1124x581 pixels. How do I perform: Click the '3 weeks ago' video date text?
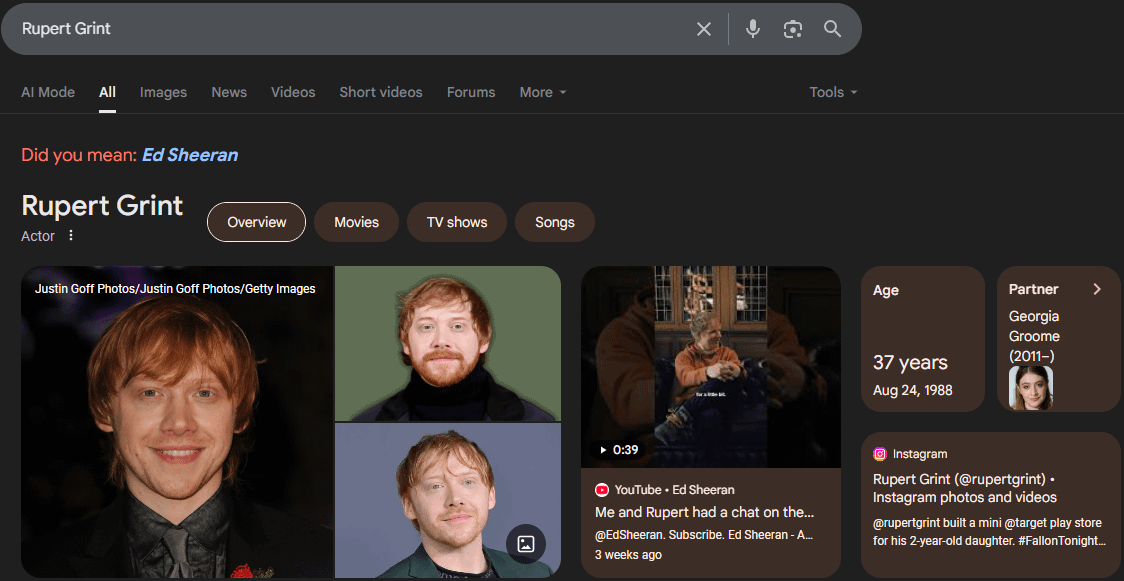pos(629,555)
